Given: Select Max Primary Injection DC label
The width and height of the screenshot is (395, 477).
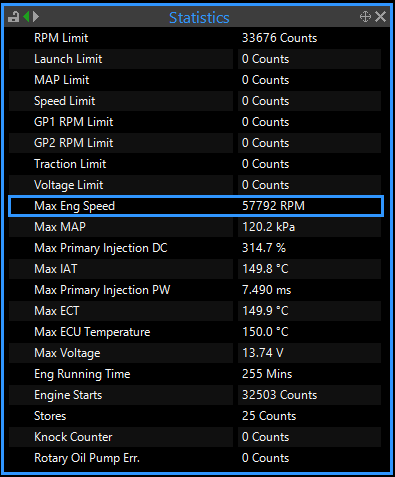Looking at the screenshot, I should pyautogui.click(x=101, y=248).
